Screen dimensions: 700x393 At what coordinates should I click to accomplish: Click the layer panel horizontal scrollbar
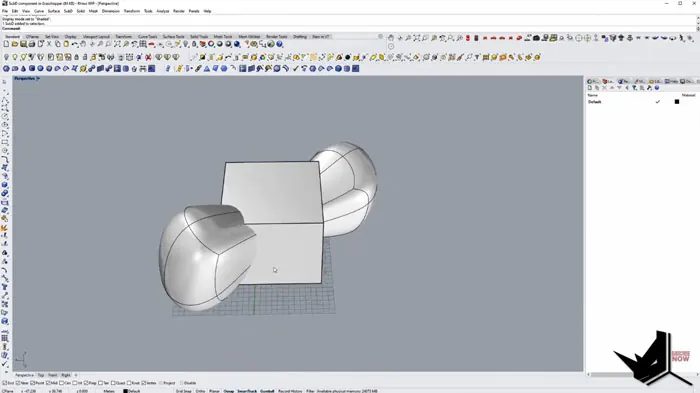tap(643, 374)
